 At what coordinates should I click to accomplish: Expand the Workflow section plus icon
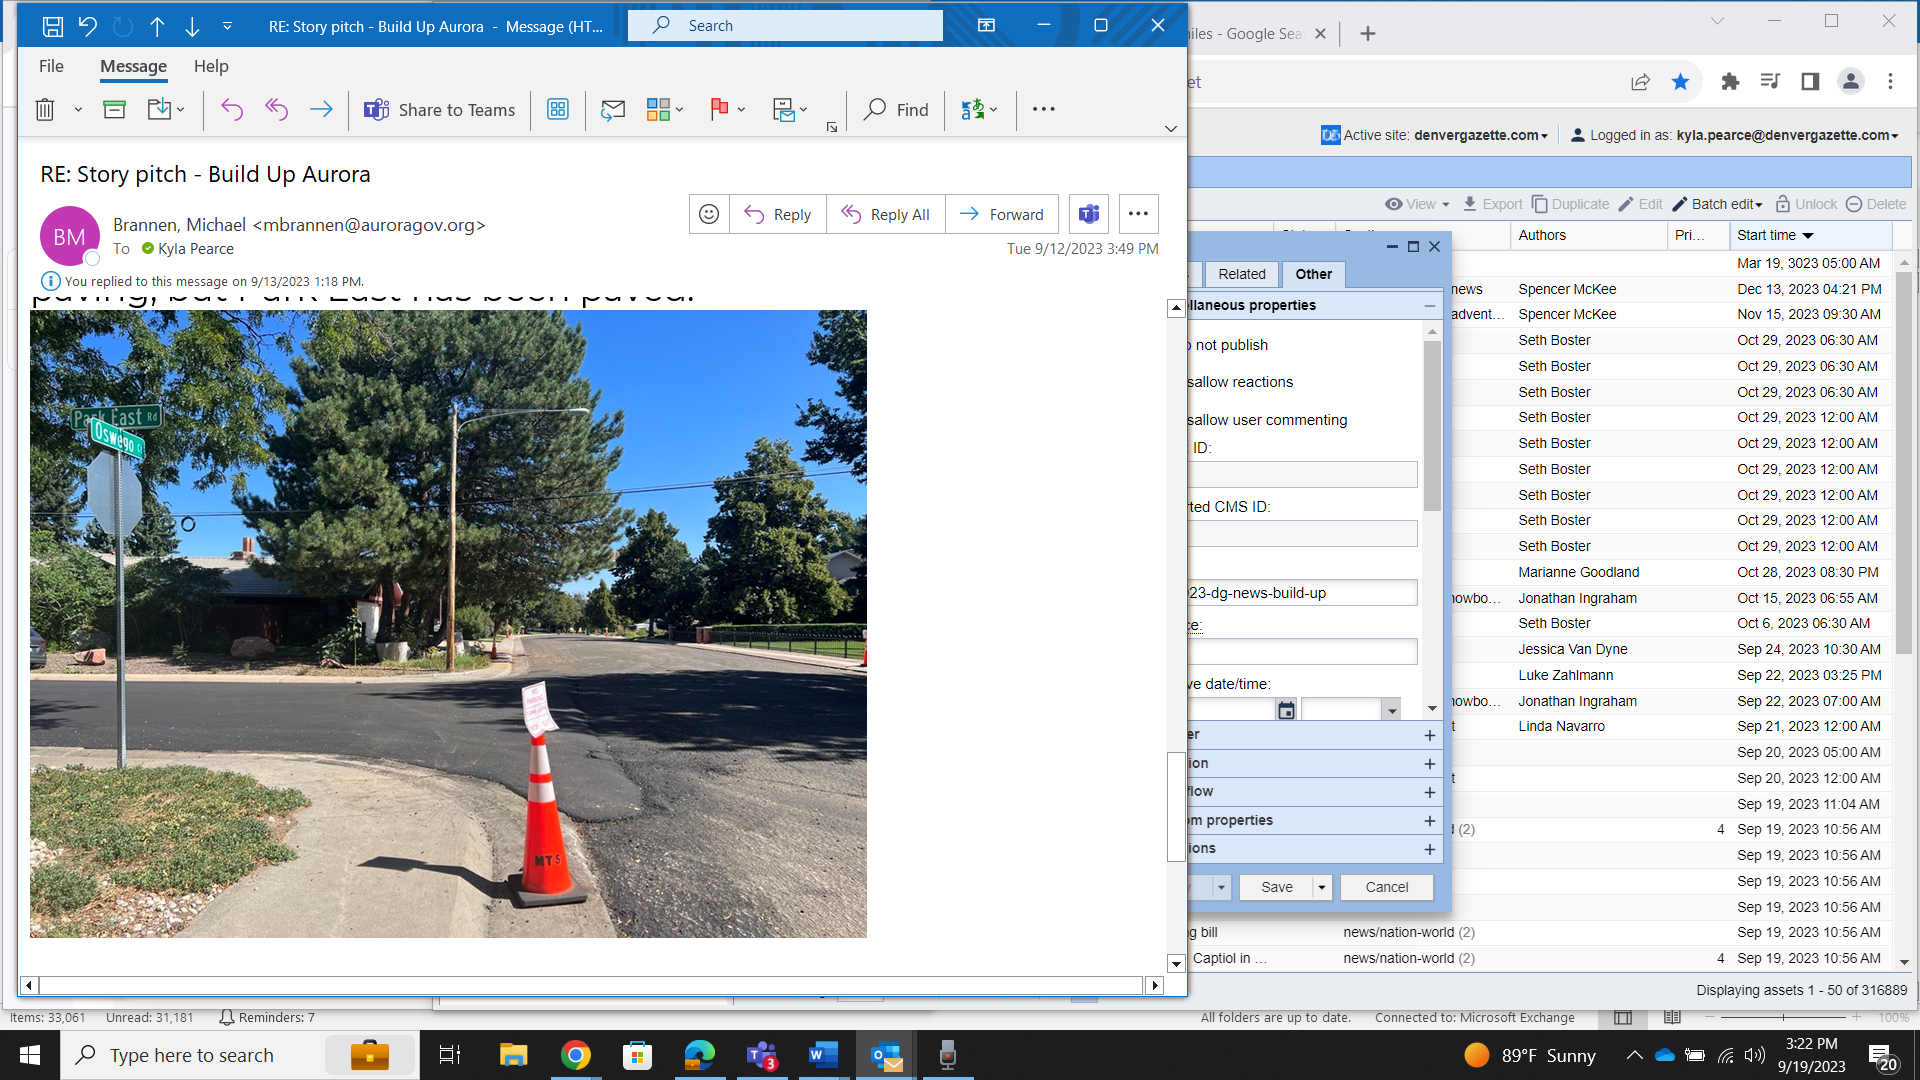[1429, 792]
